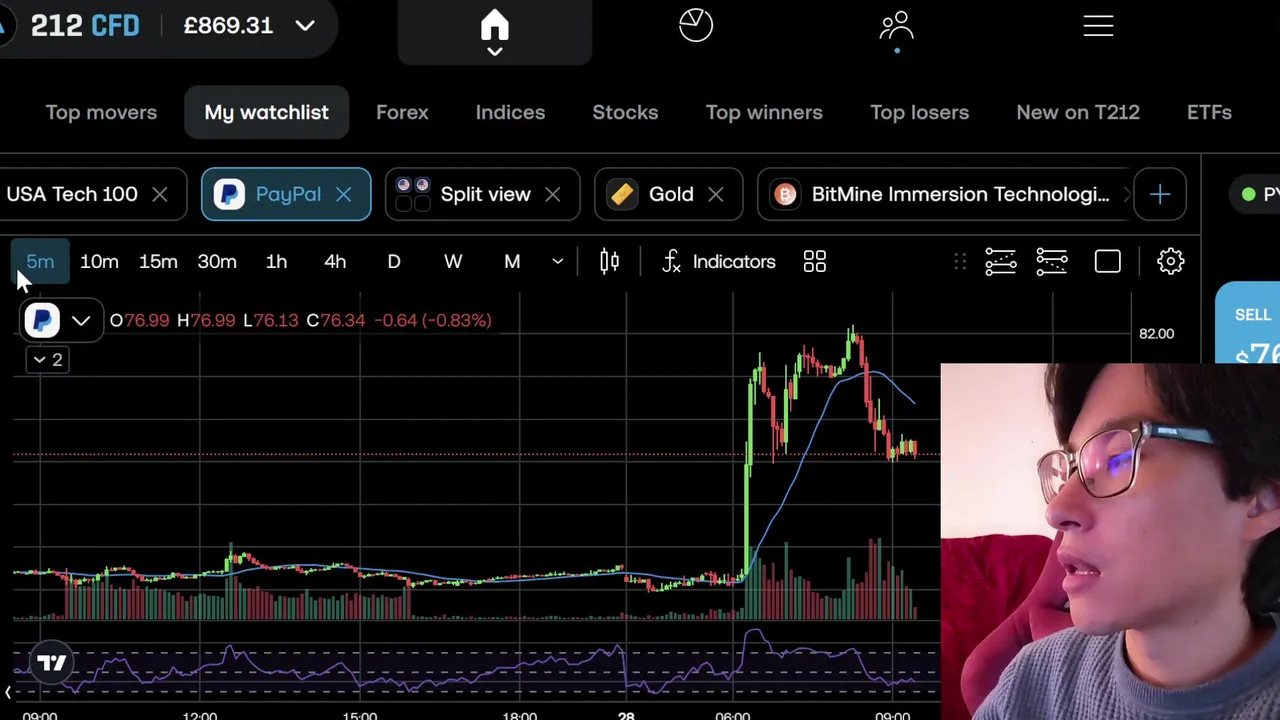This screenshot has height=720, width=1280.
Task: Expand the PayPal symbol dropdown chevron
Action: coord(81,321)
